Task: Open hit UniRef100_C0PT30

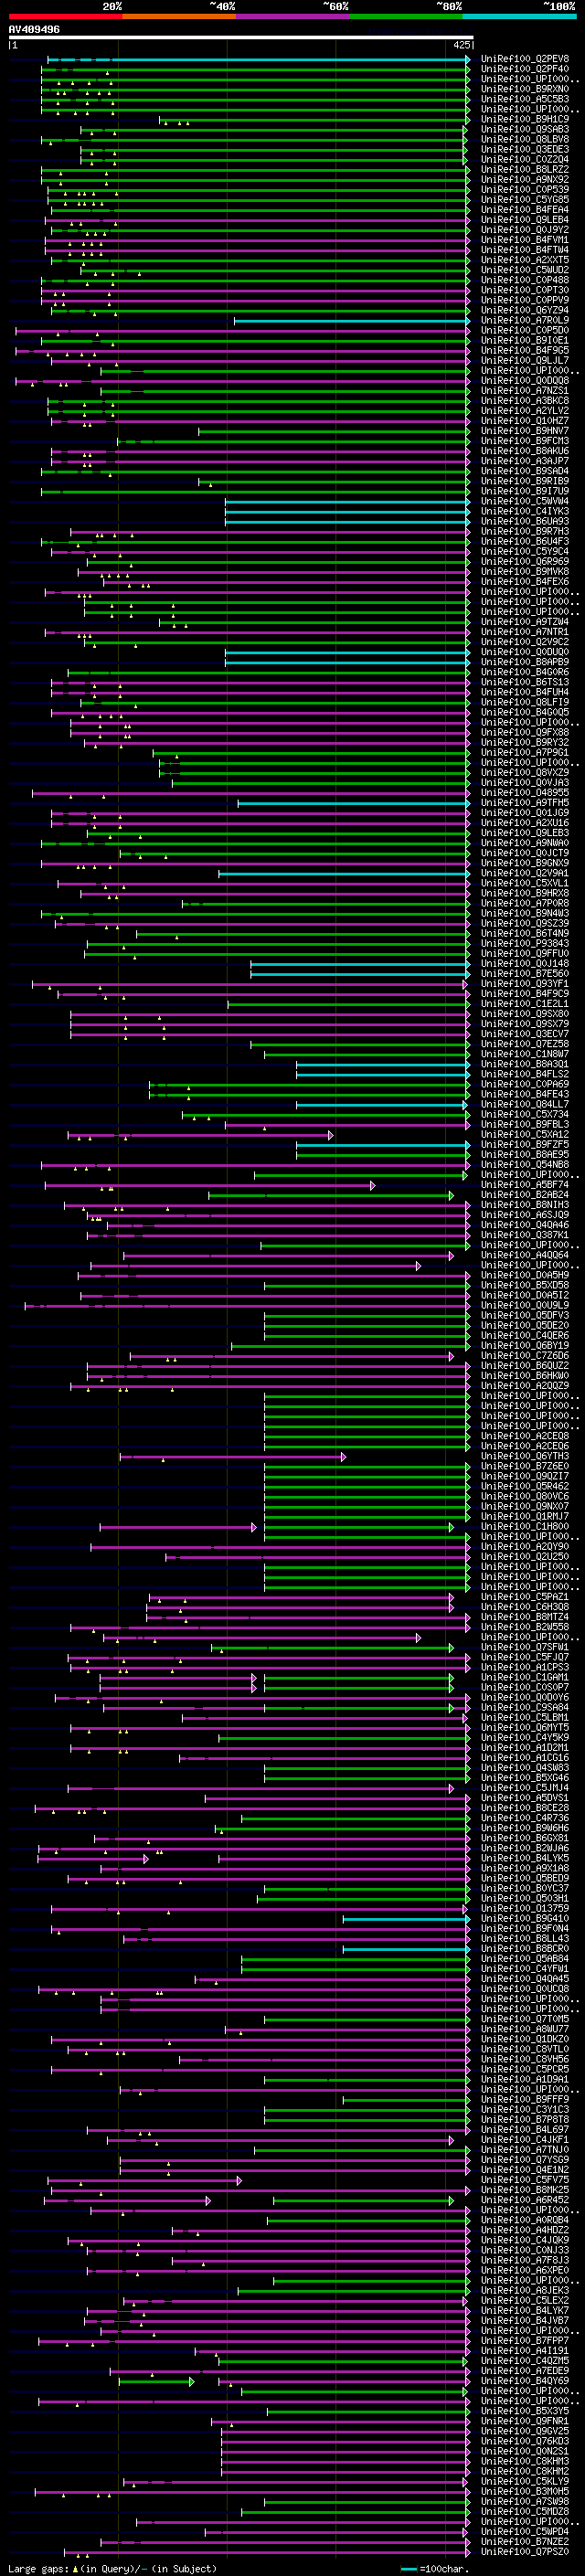Action: [x=524, y=290]
